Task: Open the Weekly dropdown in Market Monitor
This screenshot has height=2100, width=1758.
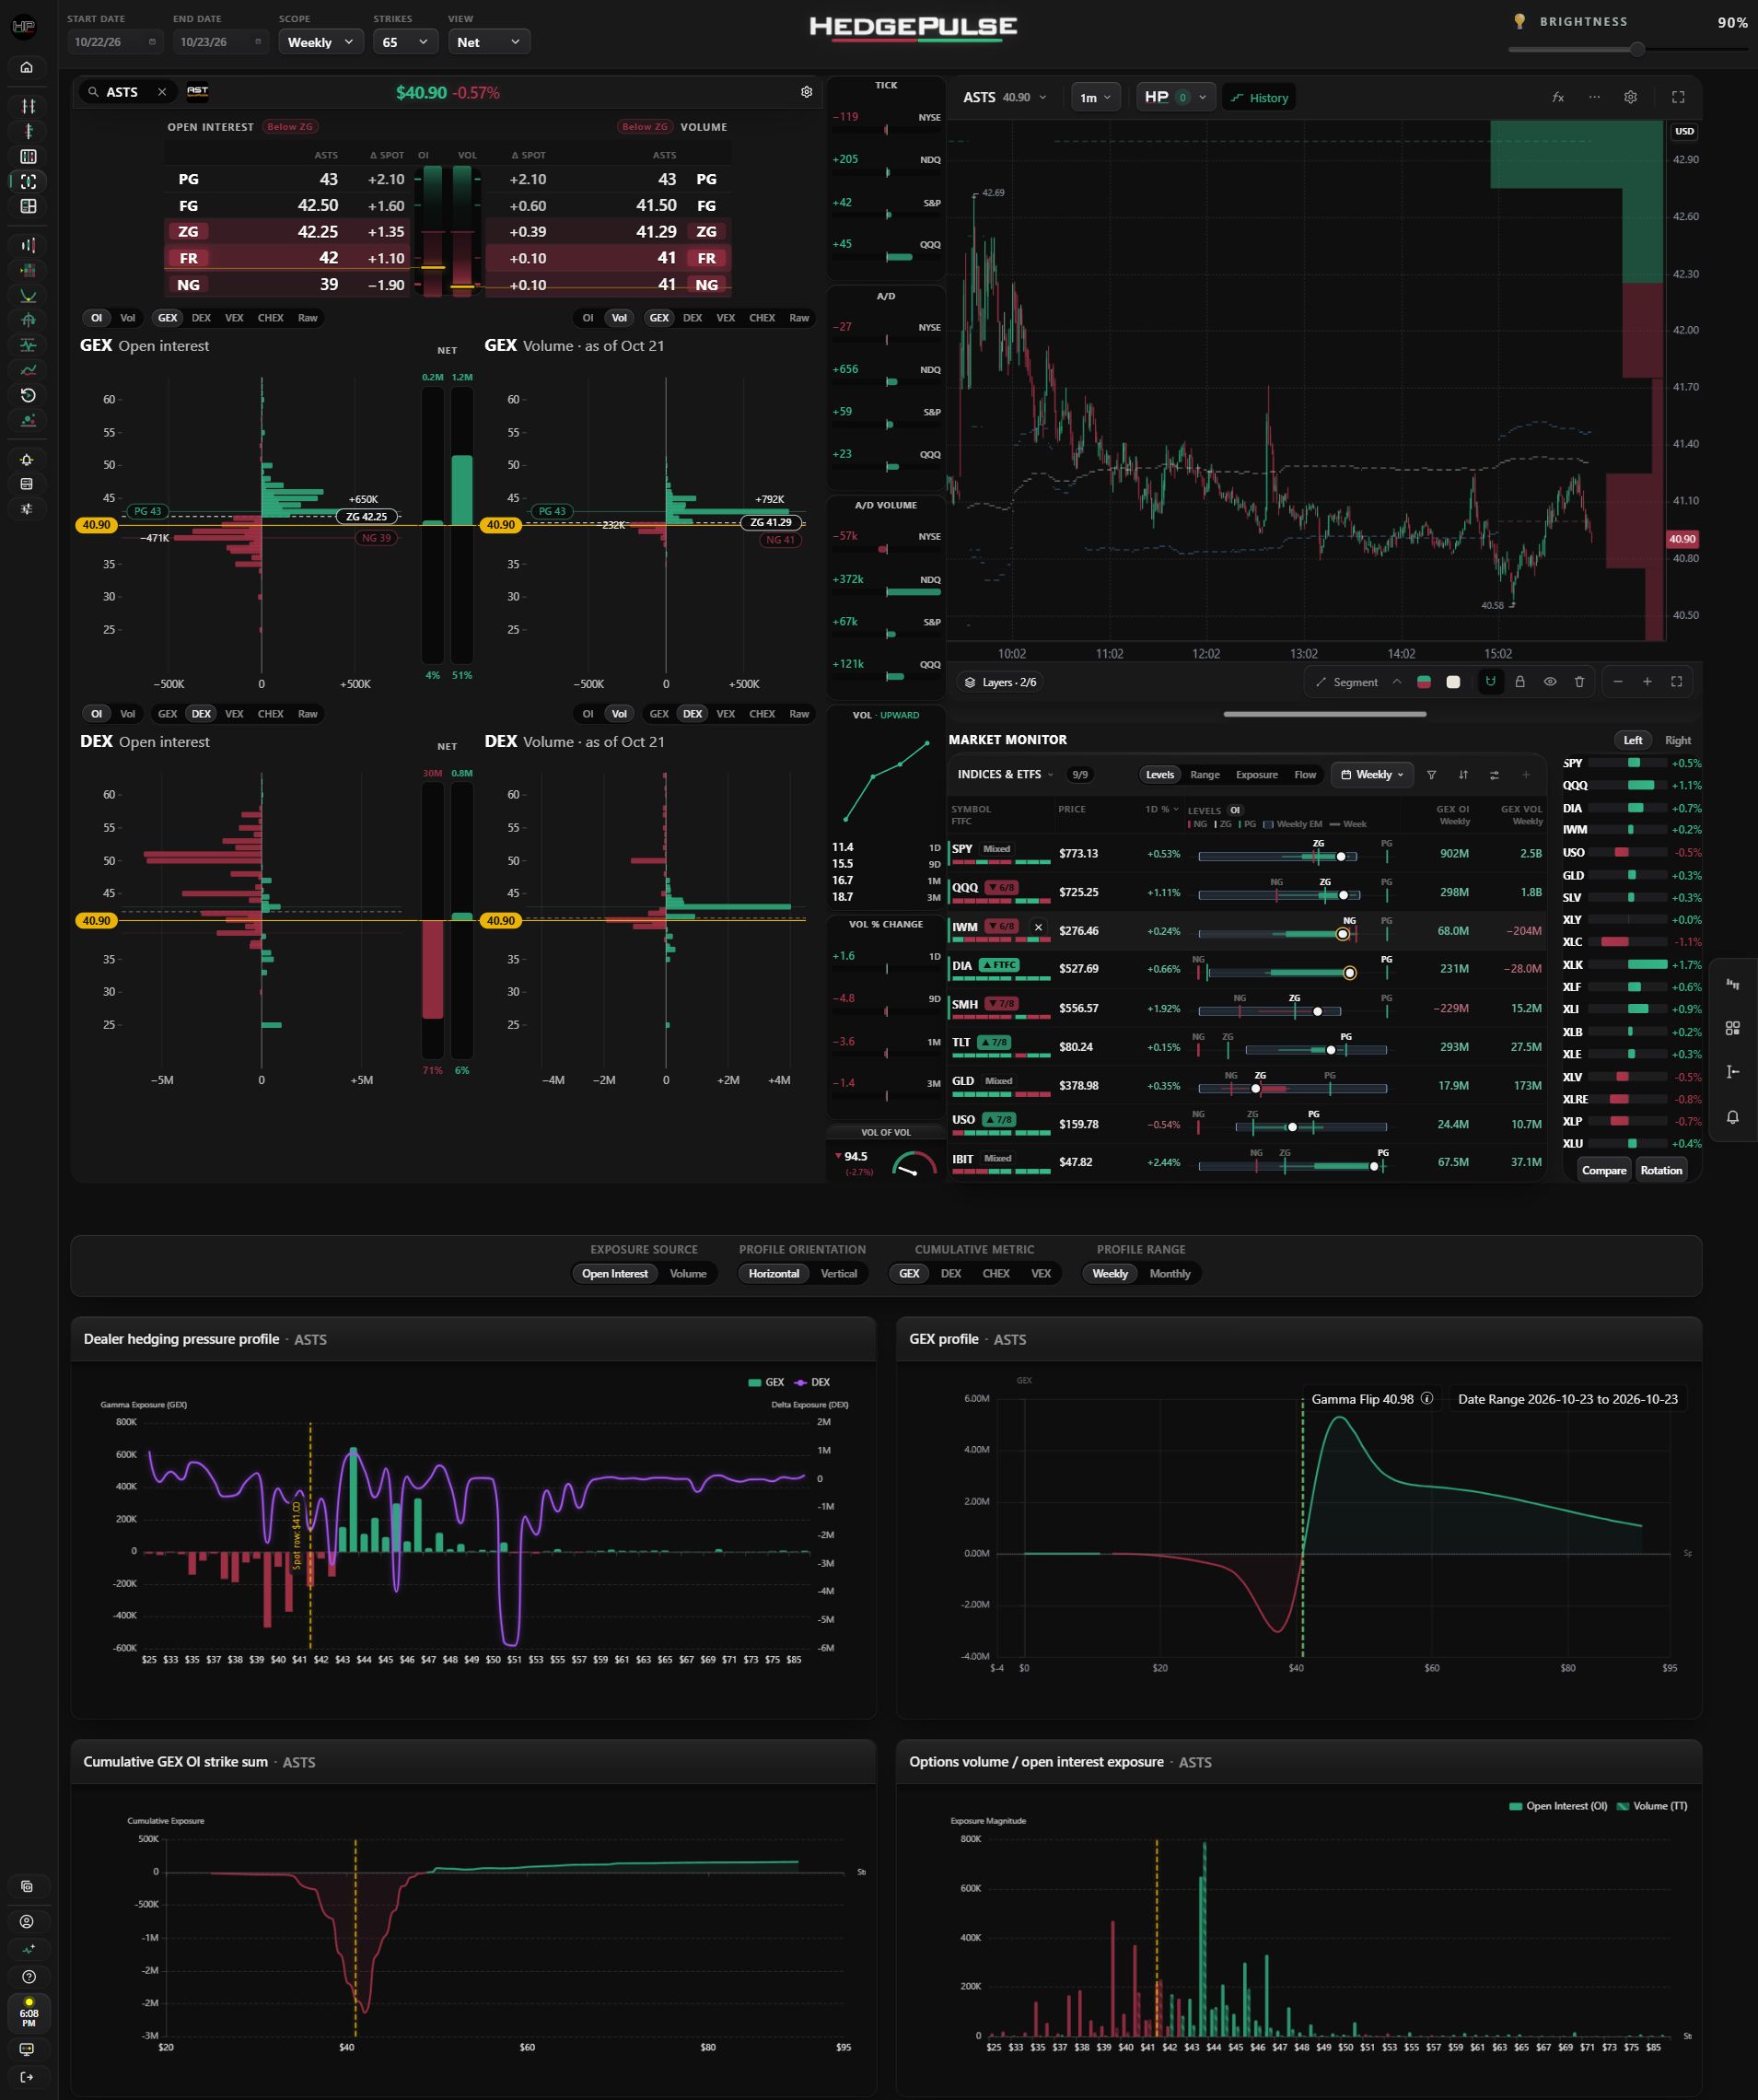Action: [1372, 774]
